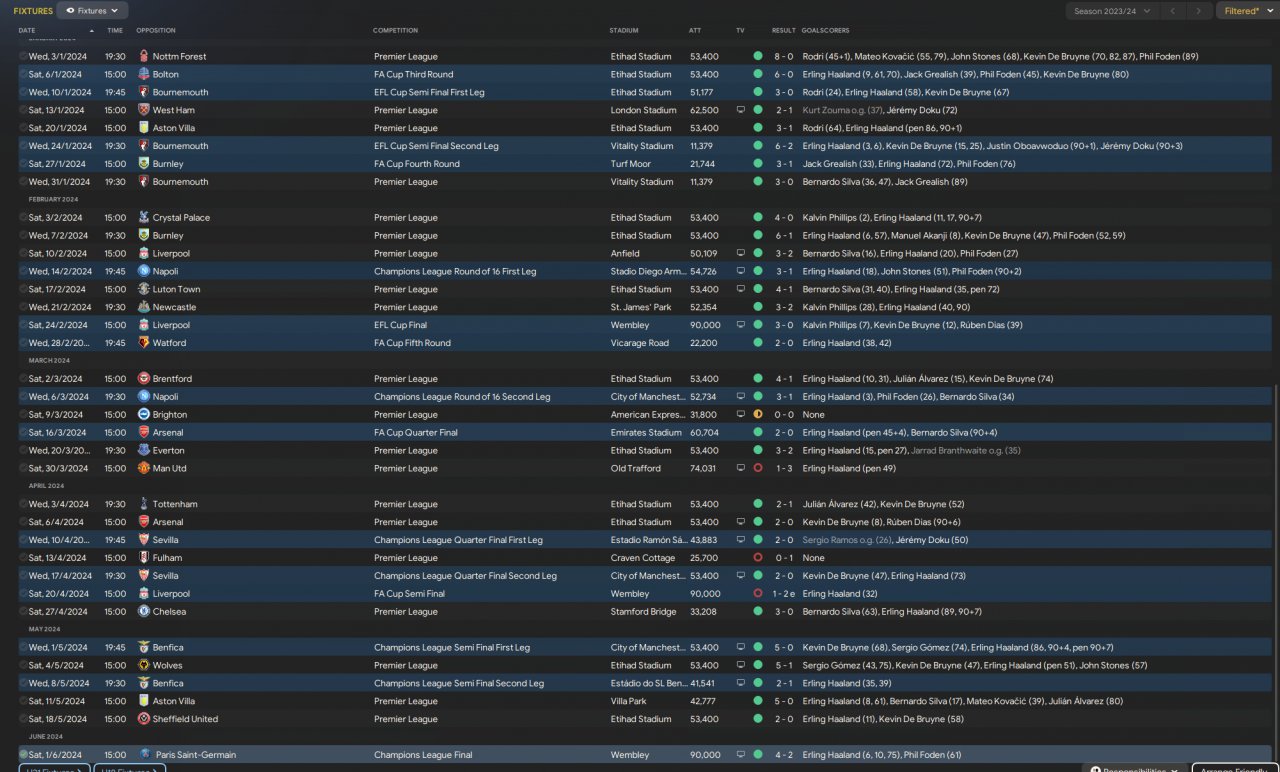Click the Anfield stadium name
The height and width of the screenshot is (772, 1280).
(x=625, y=254)
